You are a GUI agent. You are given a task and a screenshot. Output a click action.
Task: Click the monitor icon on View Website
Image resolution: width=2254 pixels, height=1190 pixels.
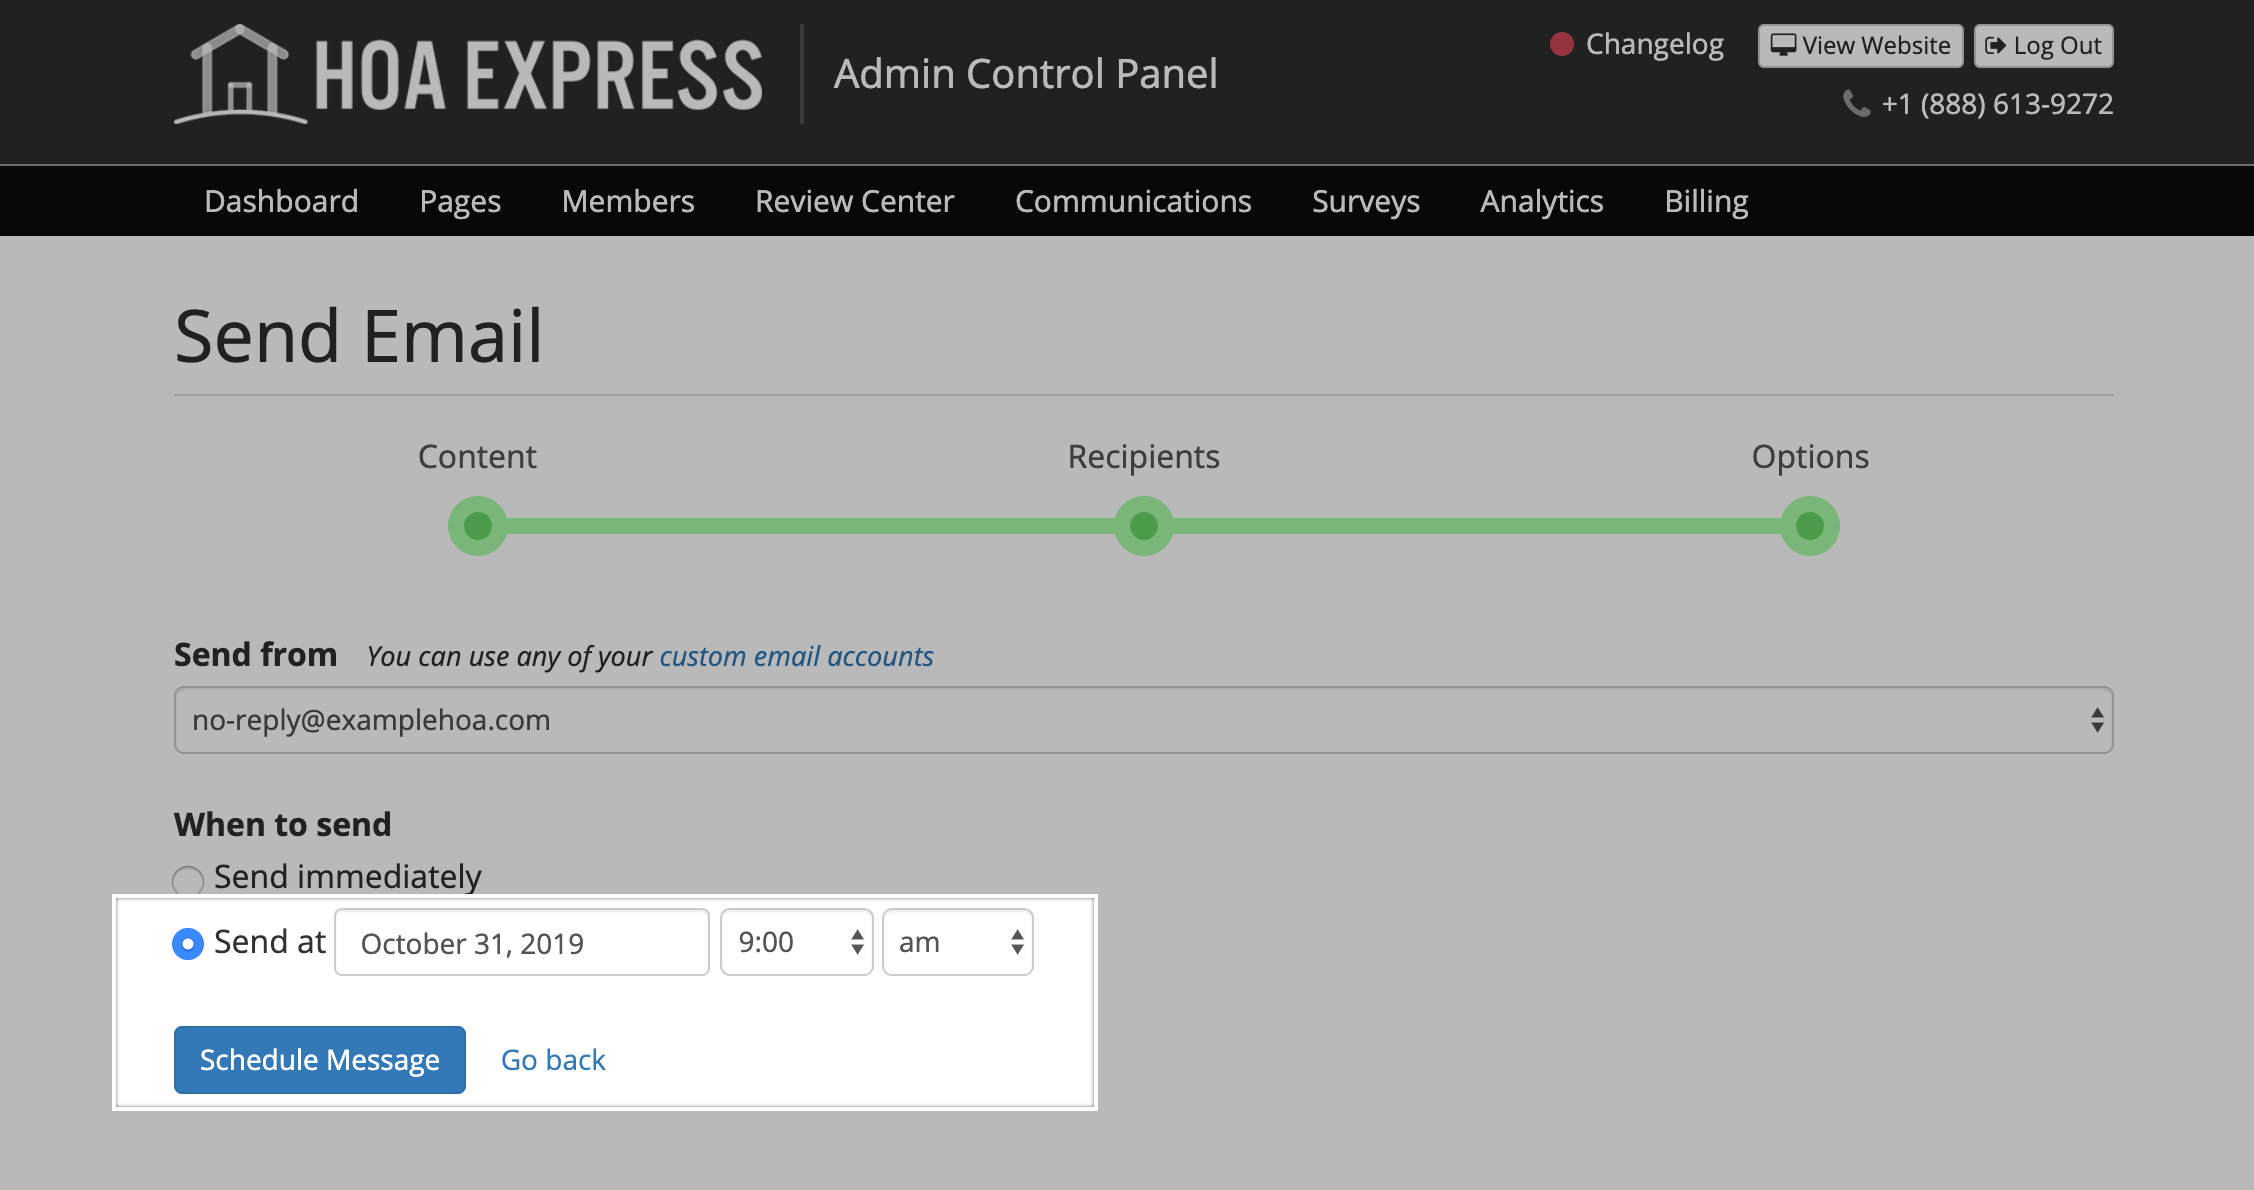pyautogui.click(x=1783, y=45)
